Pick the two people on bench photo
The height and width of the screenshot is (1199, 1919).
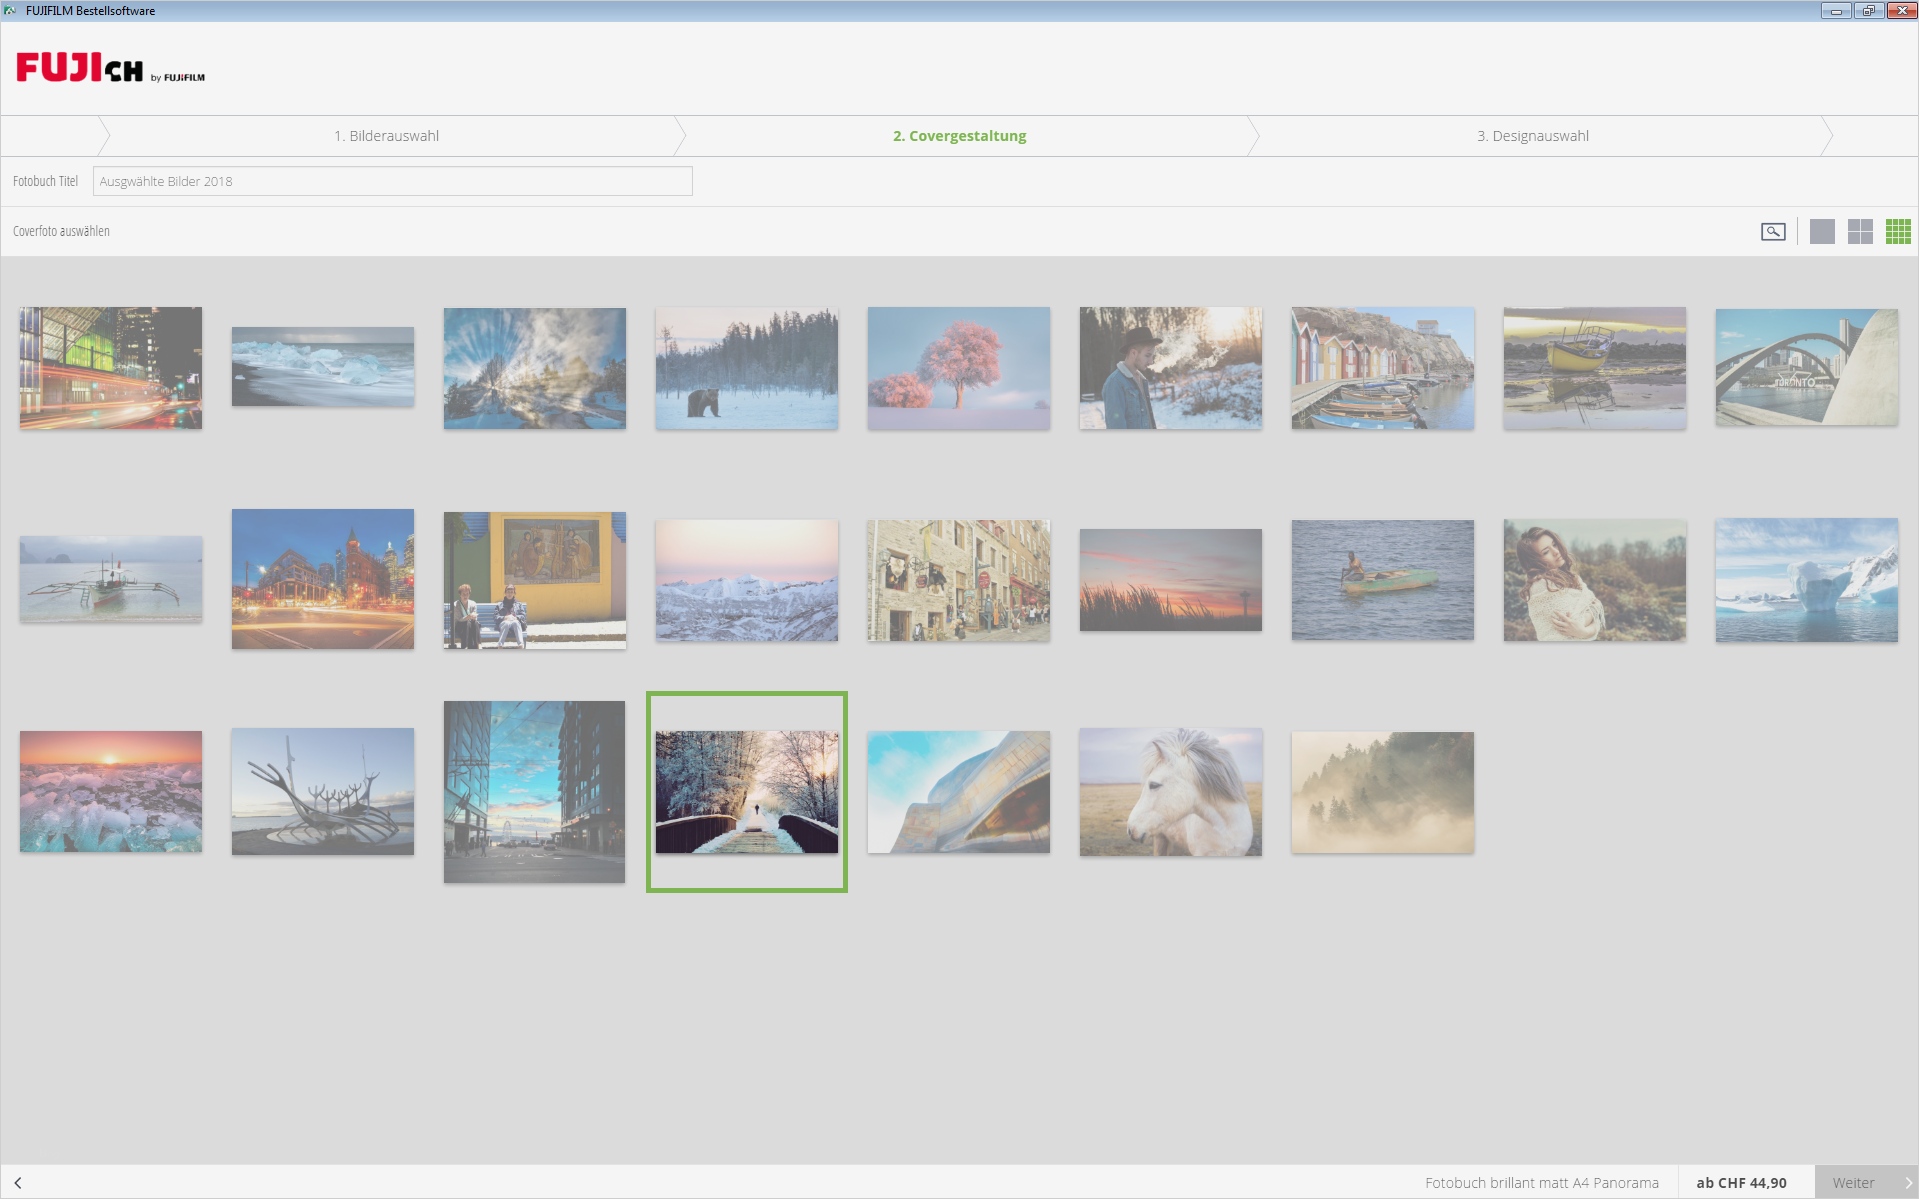pyautogui.click(x=535, y=580)
